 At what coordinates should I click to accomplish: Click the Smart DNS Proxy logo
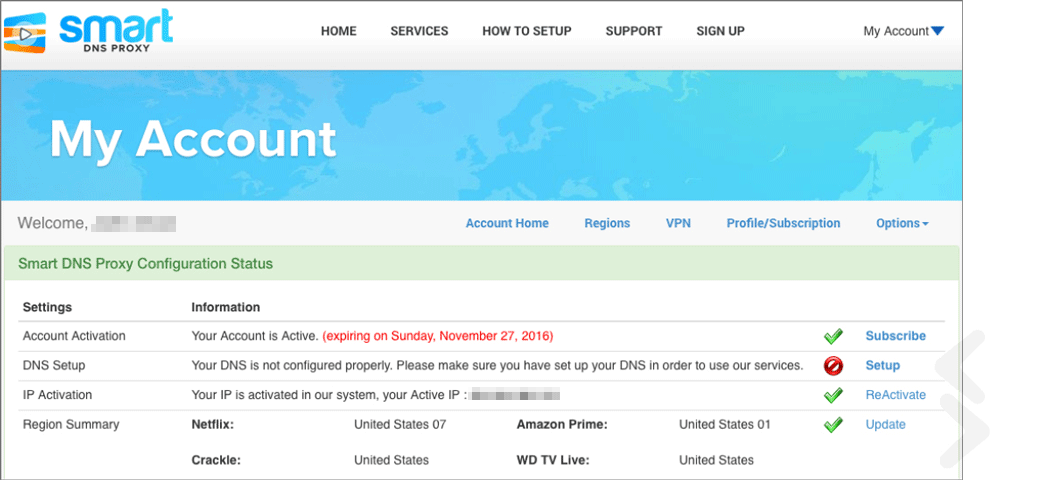[88, 31]
